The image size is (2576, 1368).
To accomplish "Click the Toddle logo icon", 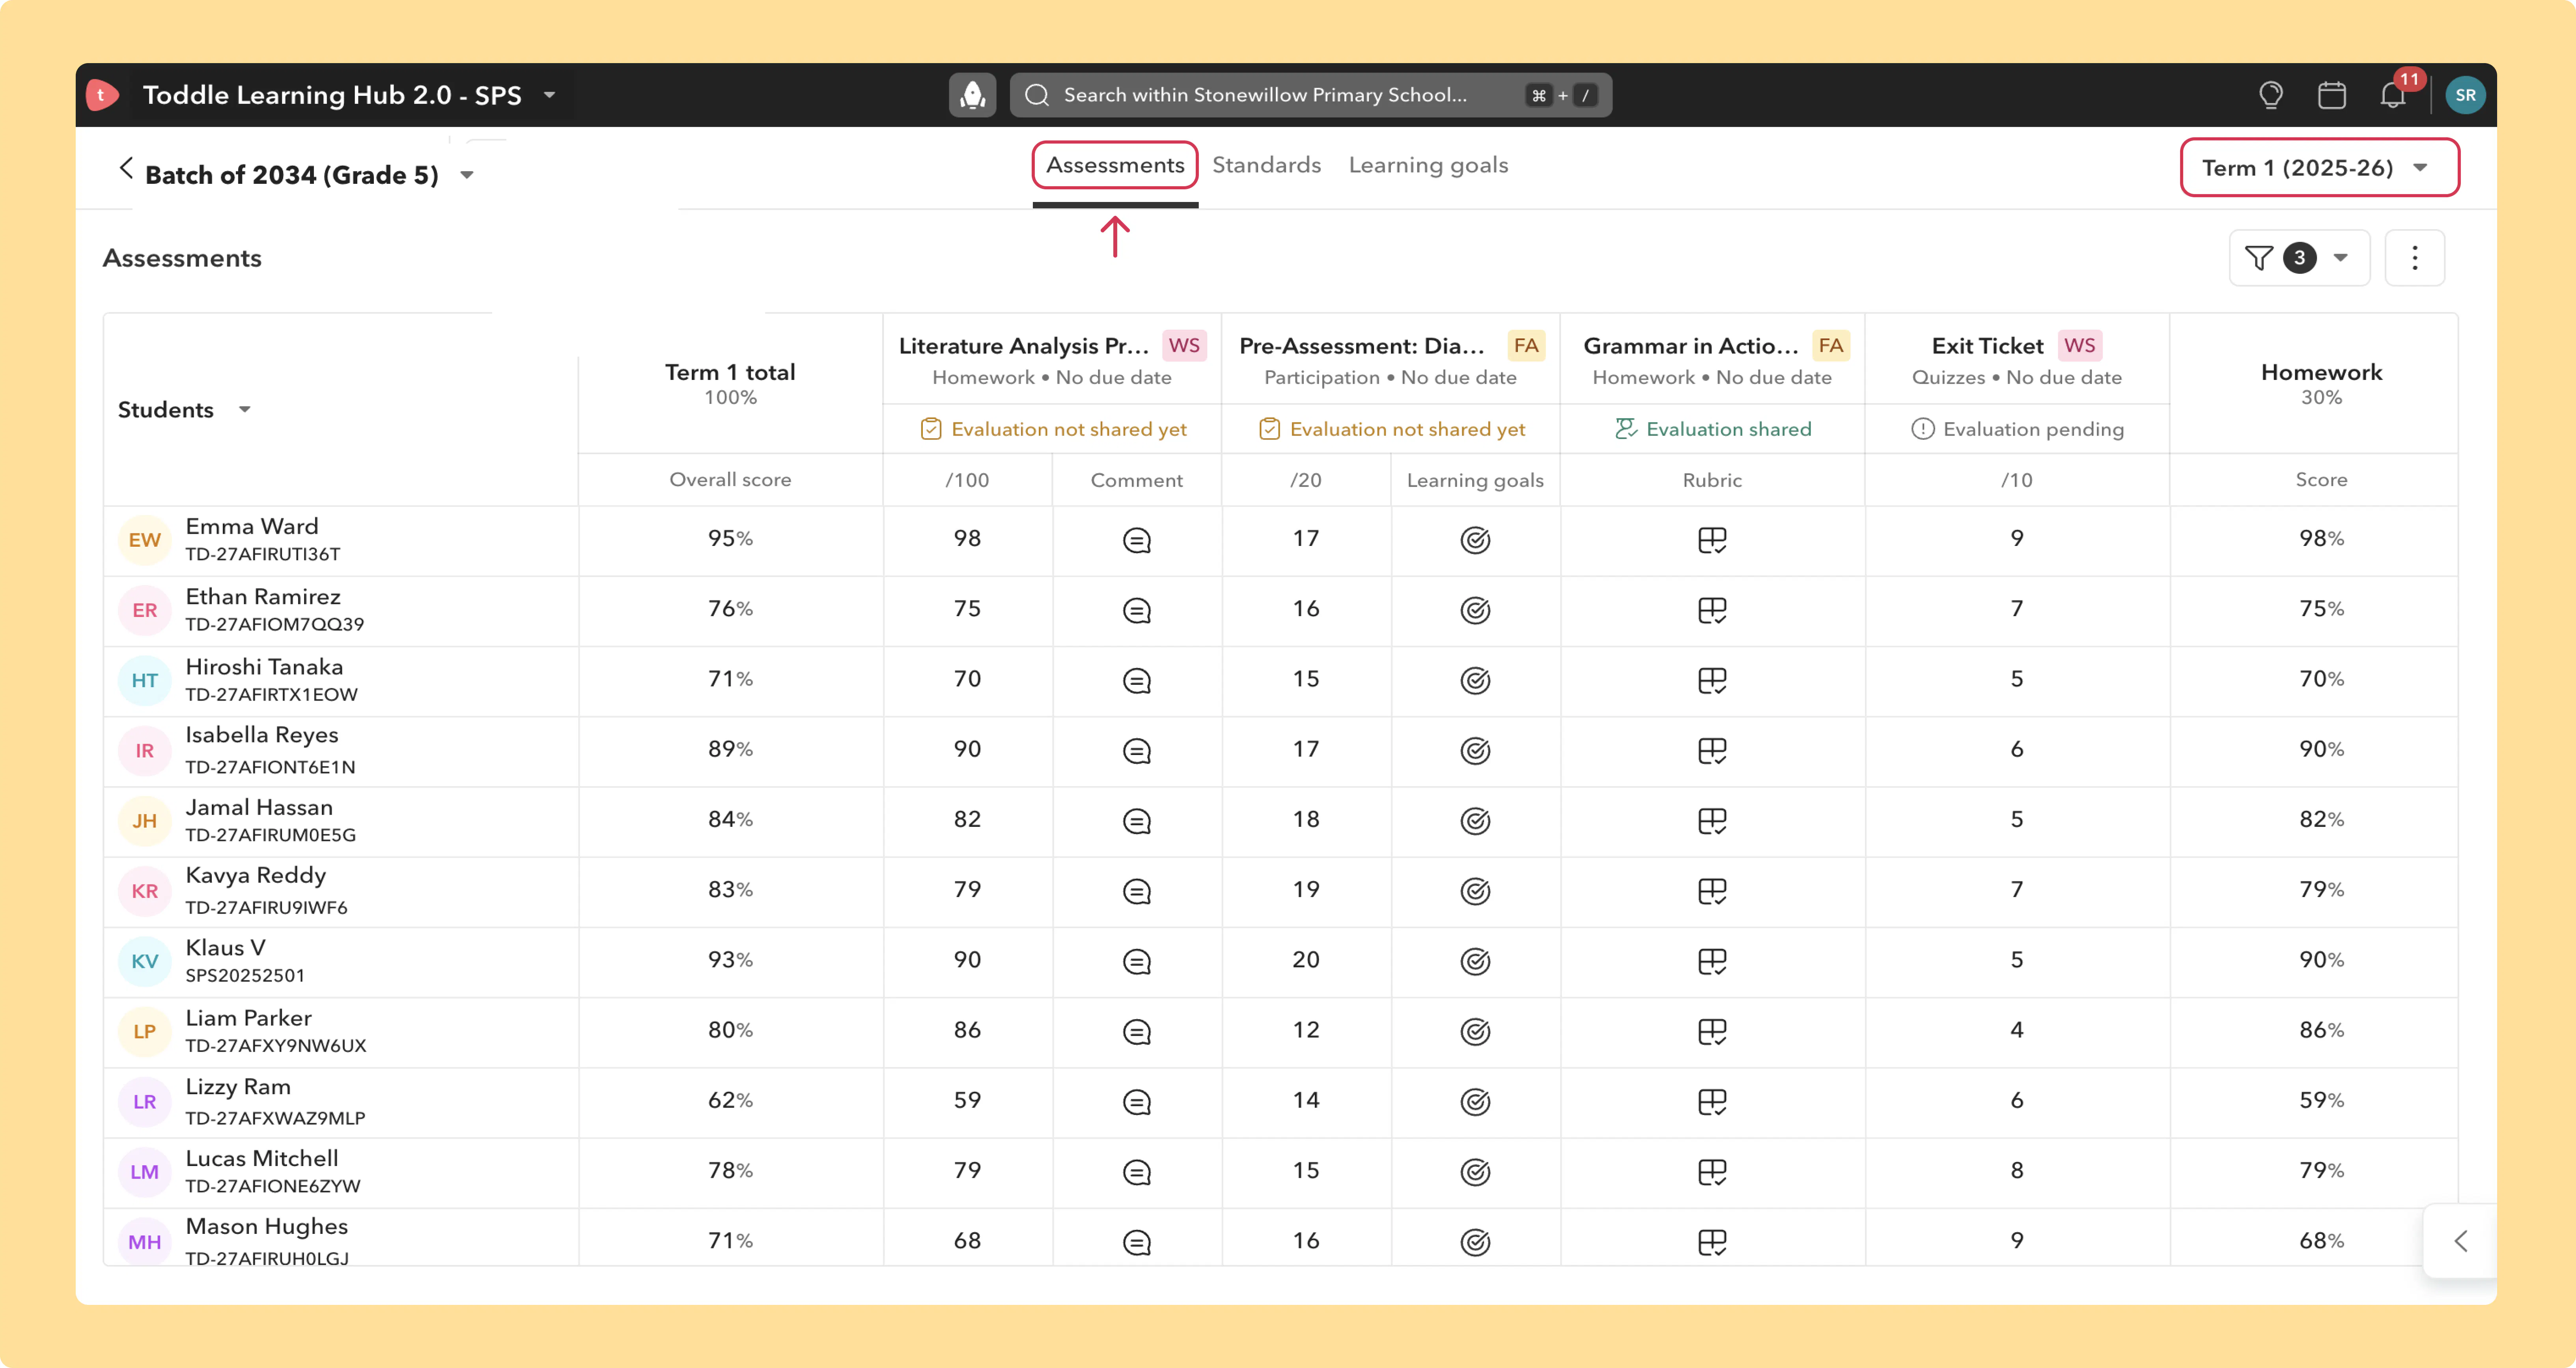I will click(x=102, y=95).
